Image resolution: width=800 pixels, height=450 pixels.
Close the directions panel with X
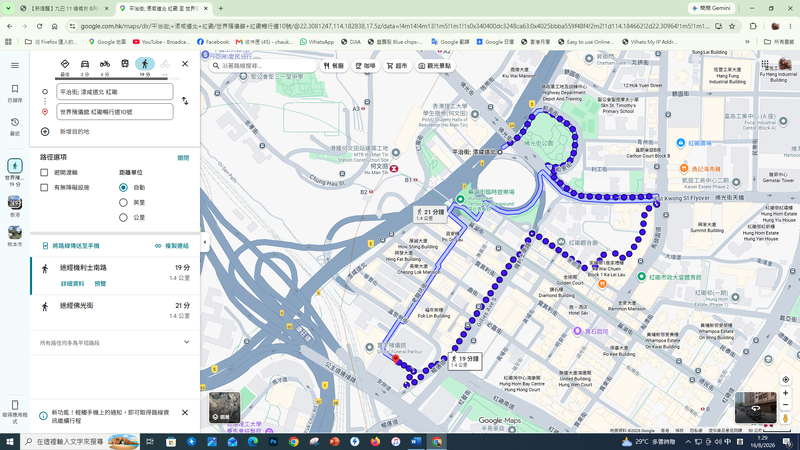tap(185, 64)
